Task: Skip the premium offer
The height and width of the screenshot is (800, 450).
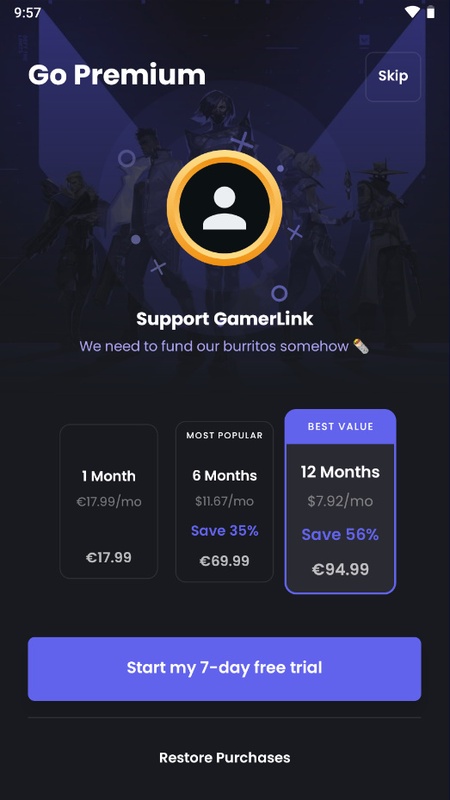Action: pos(393,77)
